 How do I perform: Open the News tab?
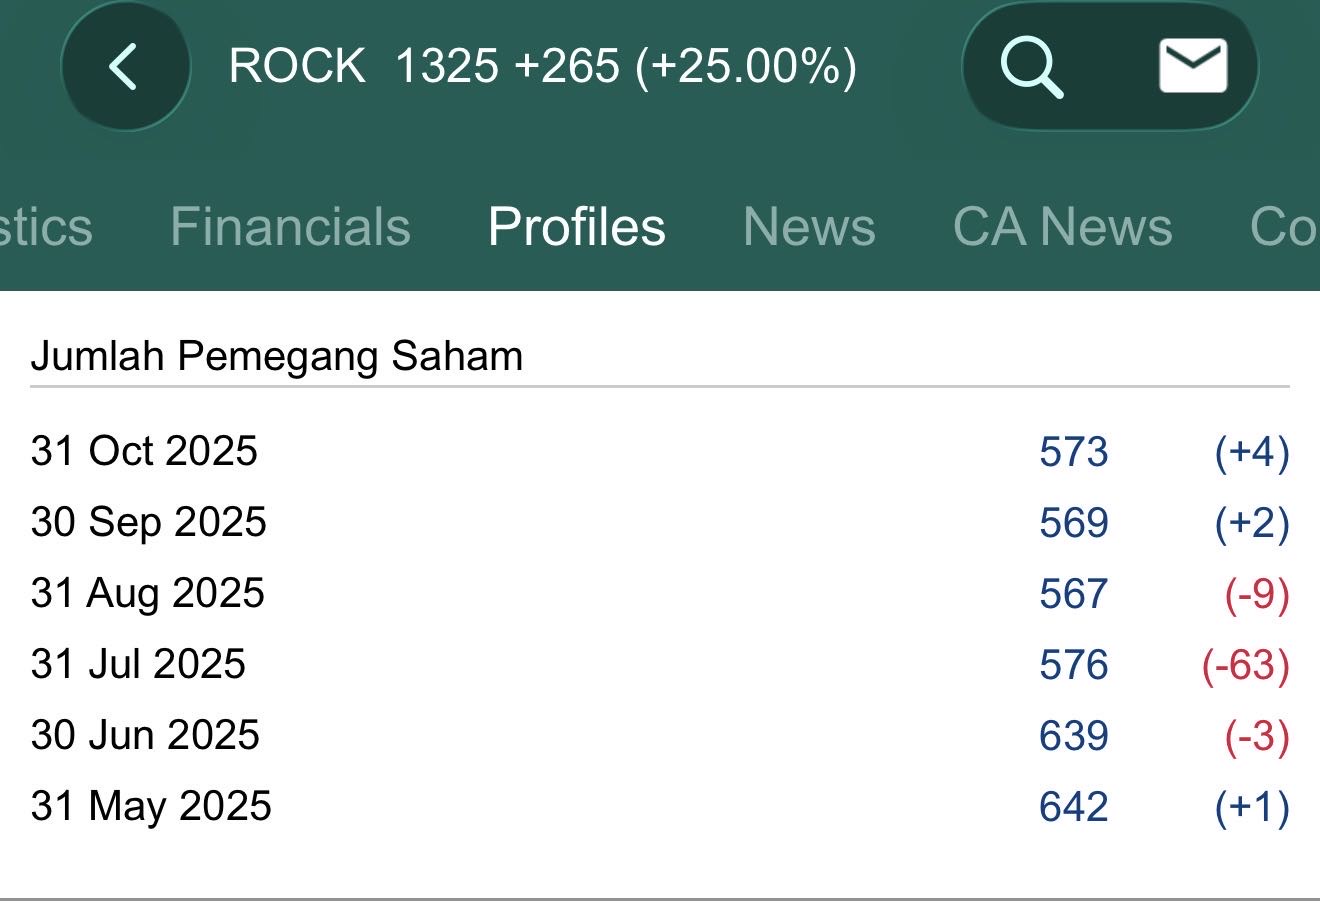click(x=808, y=226)
